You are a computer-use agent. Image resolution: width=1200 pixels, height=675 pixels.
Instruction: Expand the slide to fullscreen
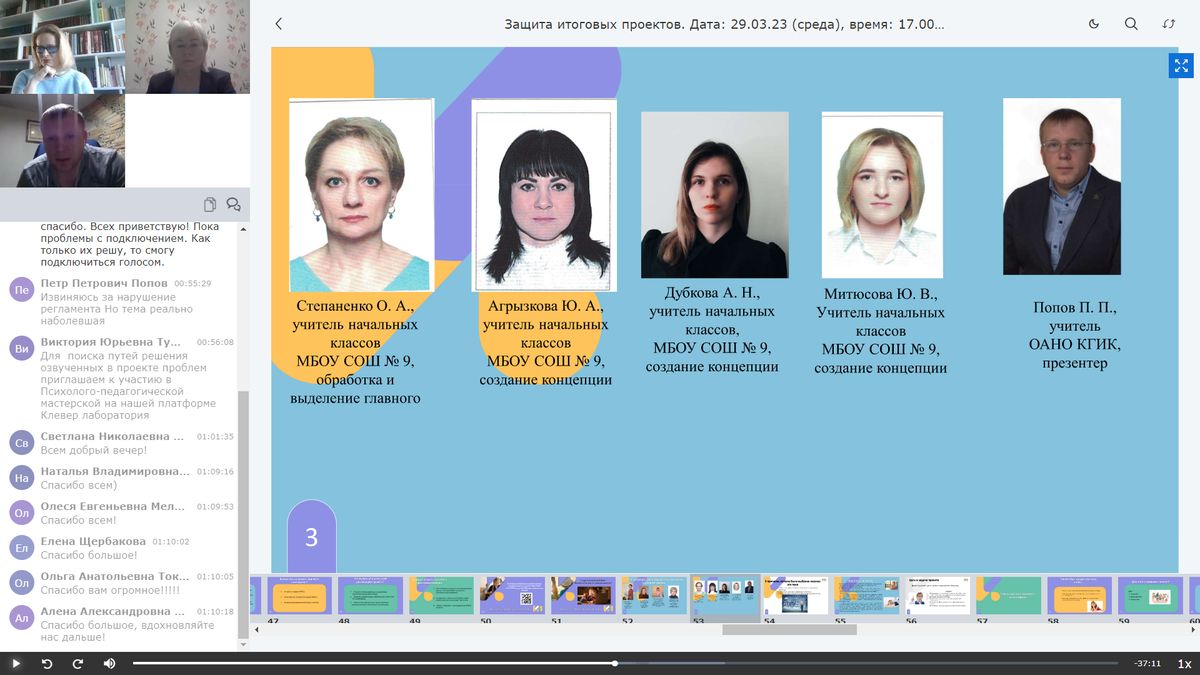(x=1181, y=66)
